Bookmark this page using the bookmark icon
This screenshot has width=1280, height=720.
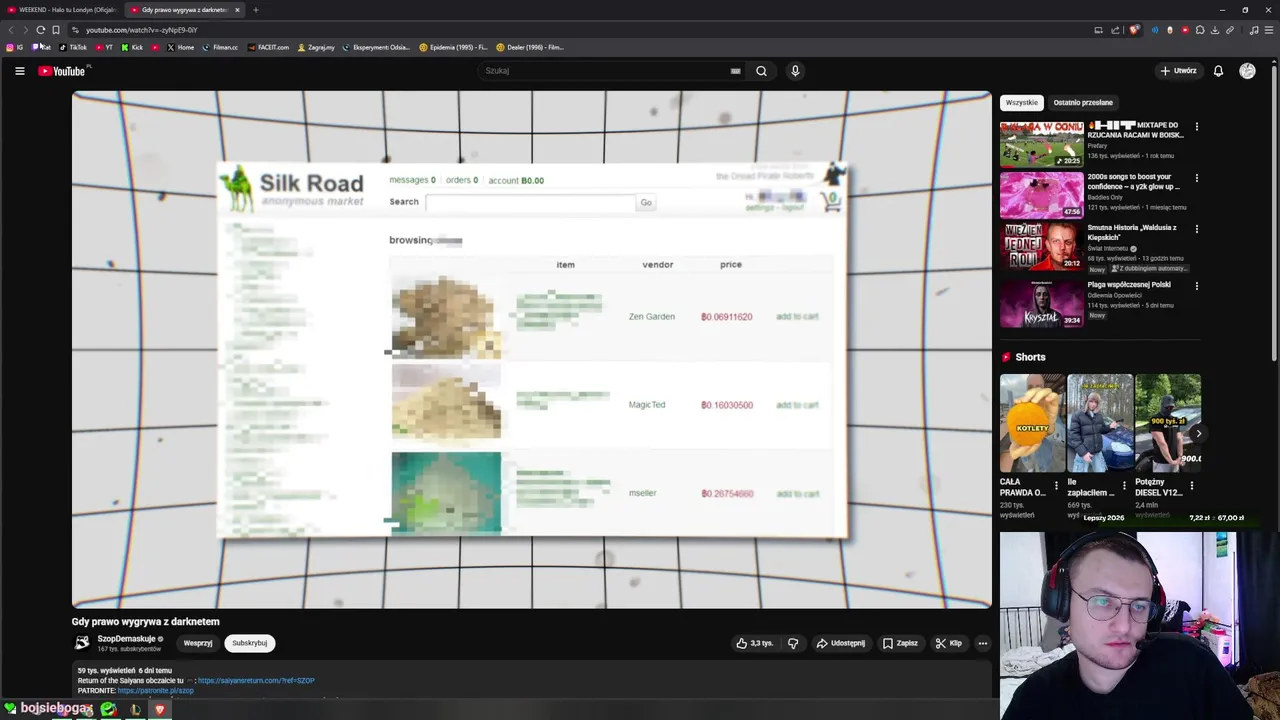pos(55,30)
